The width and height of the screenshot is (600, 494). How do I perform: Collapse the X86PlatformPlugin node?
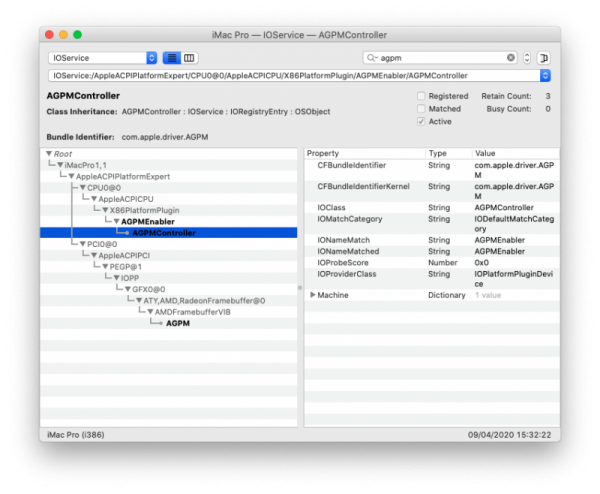pyautogui.click(x=105, y=210)
